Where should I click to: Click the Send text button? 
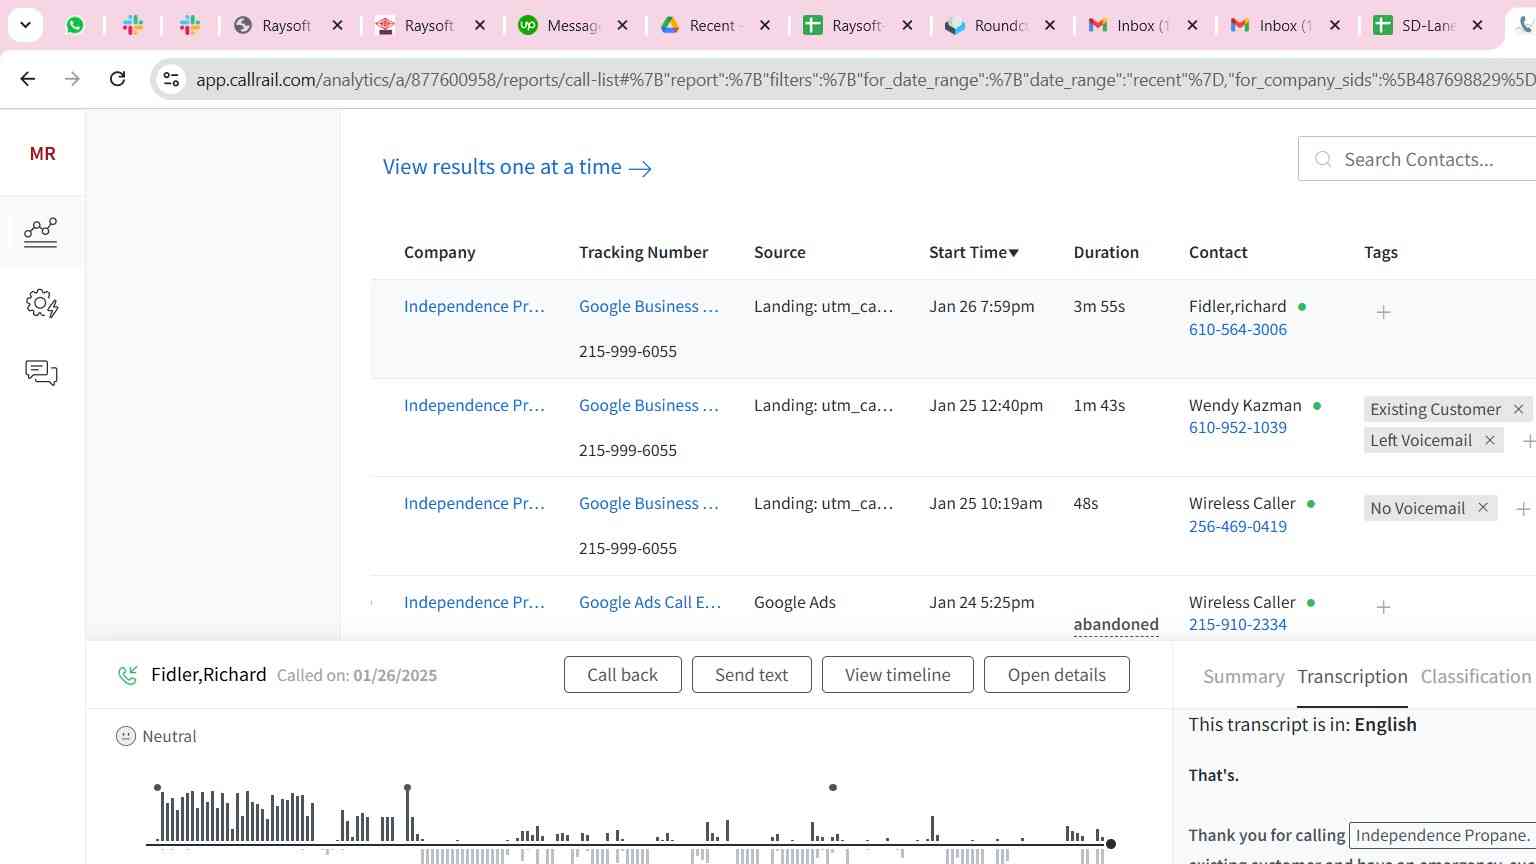tap(751, 675)
